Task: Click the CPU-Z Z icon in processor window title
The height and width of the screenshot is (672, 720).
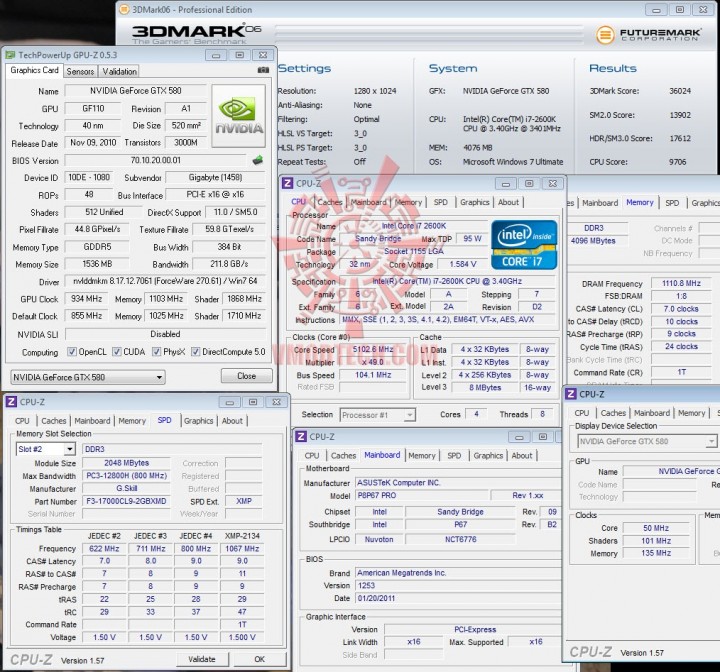Action: click(287, 183)
